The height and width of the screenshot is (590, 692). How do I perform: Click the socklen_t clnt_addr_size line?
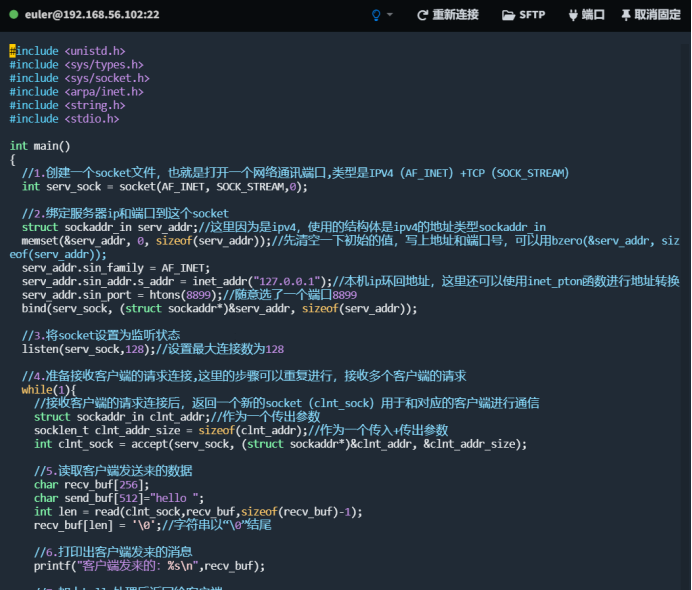click(x=241, y=430)
